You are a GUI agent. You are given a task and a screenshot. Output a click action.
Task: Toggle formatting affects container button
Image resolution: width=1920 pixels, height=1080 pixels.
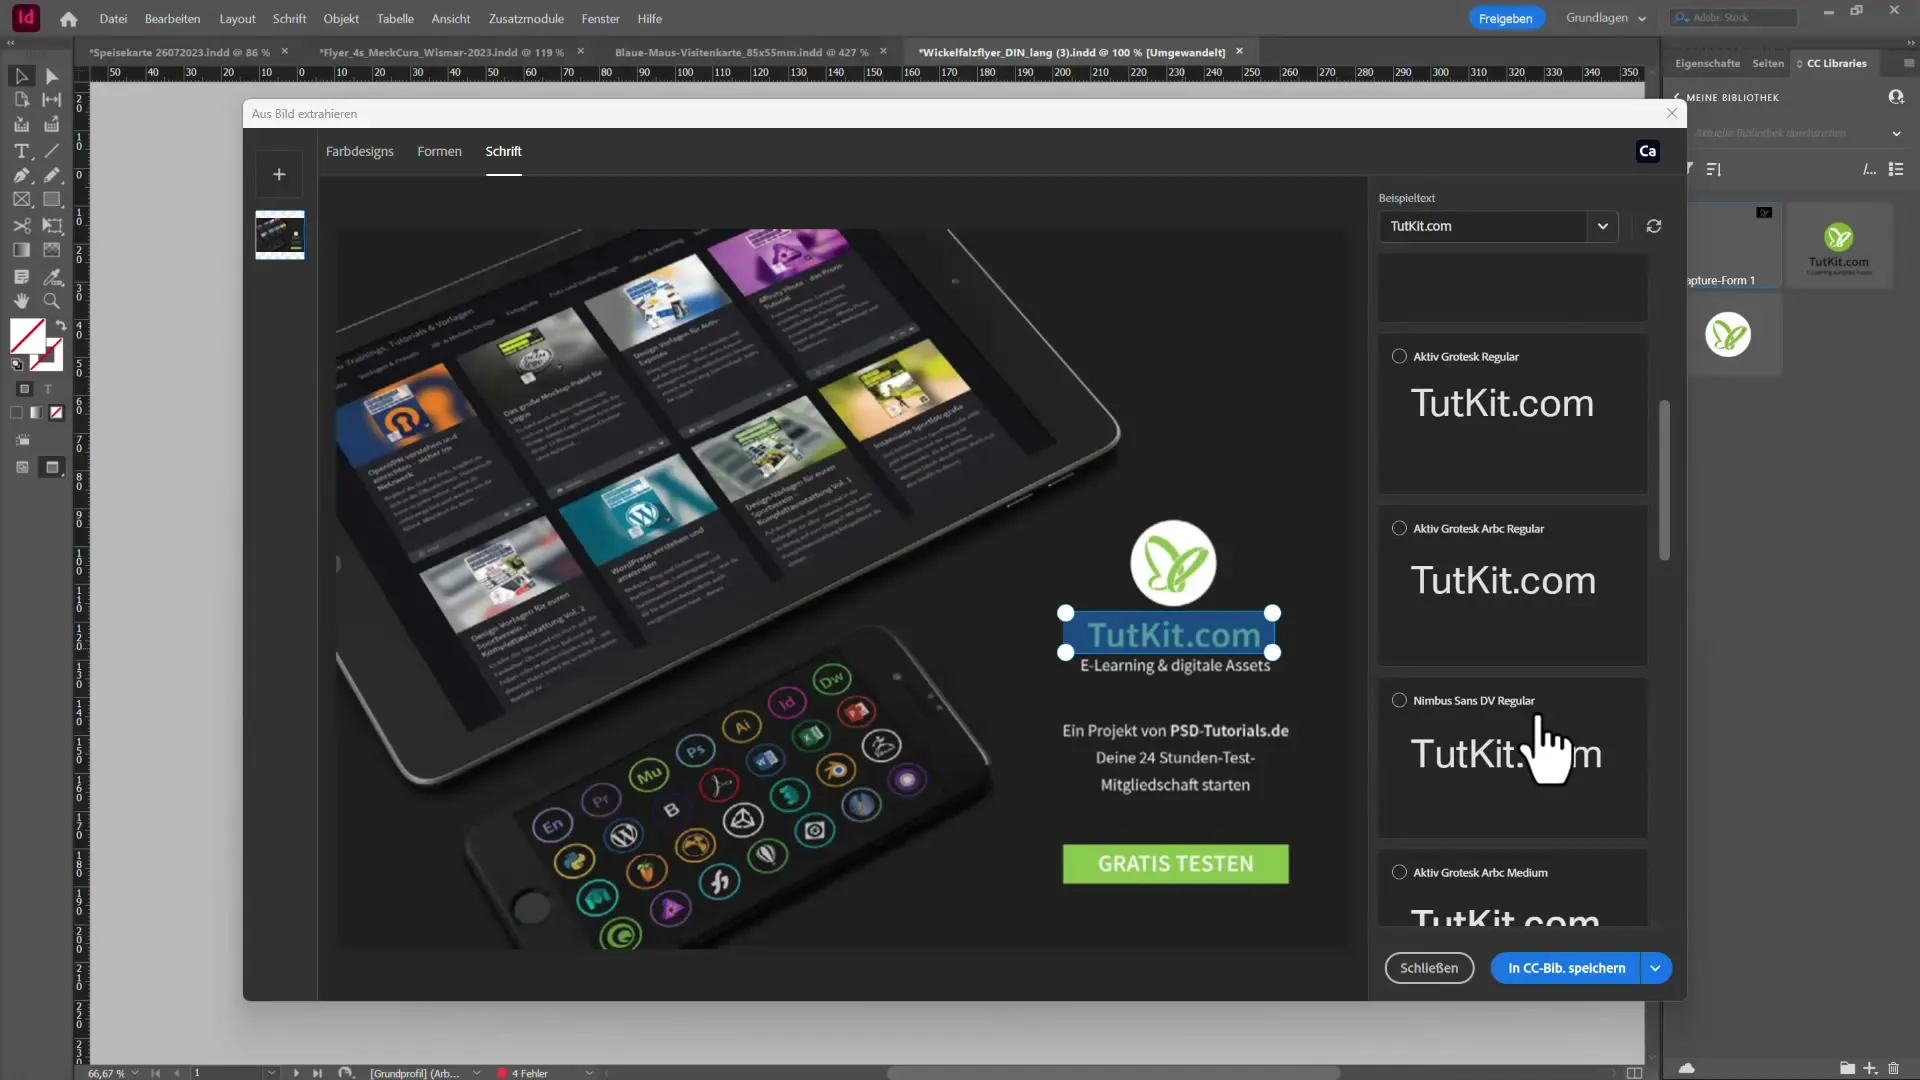pos(25,389)
